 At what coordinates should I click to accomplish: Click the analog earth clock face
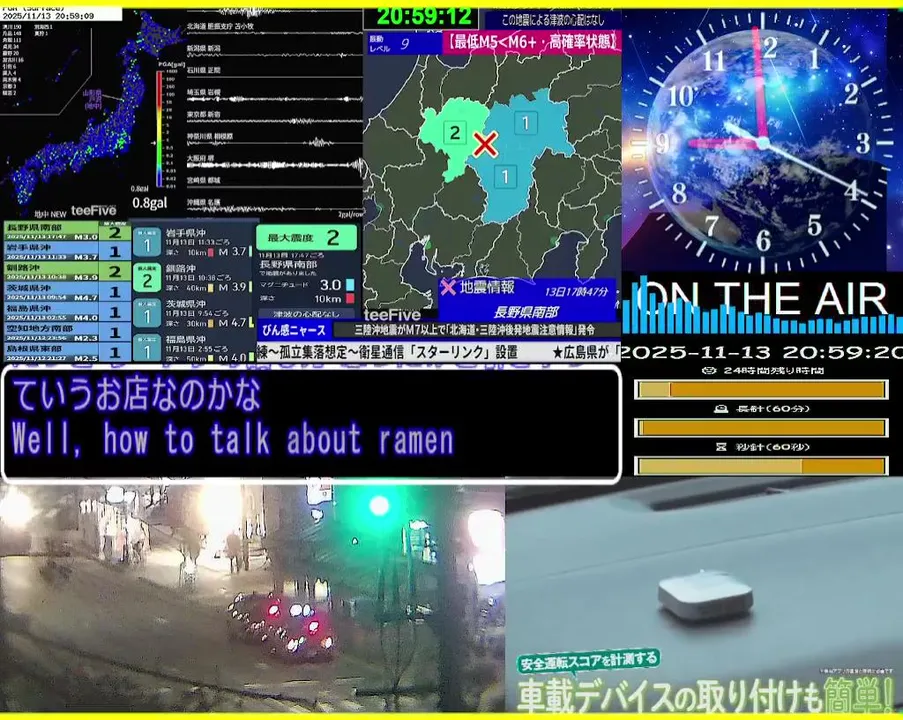762,141
